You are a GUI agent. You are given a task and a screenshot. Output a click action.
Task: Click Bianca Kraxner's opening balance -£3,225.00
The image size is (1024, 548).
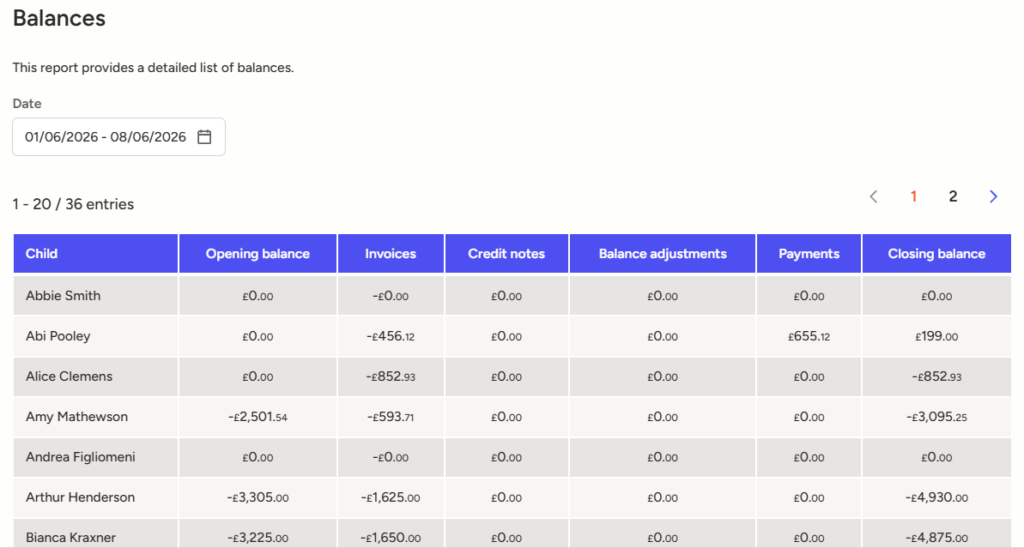(x=258, y=538)
